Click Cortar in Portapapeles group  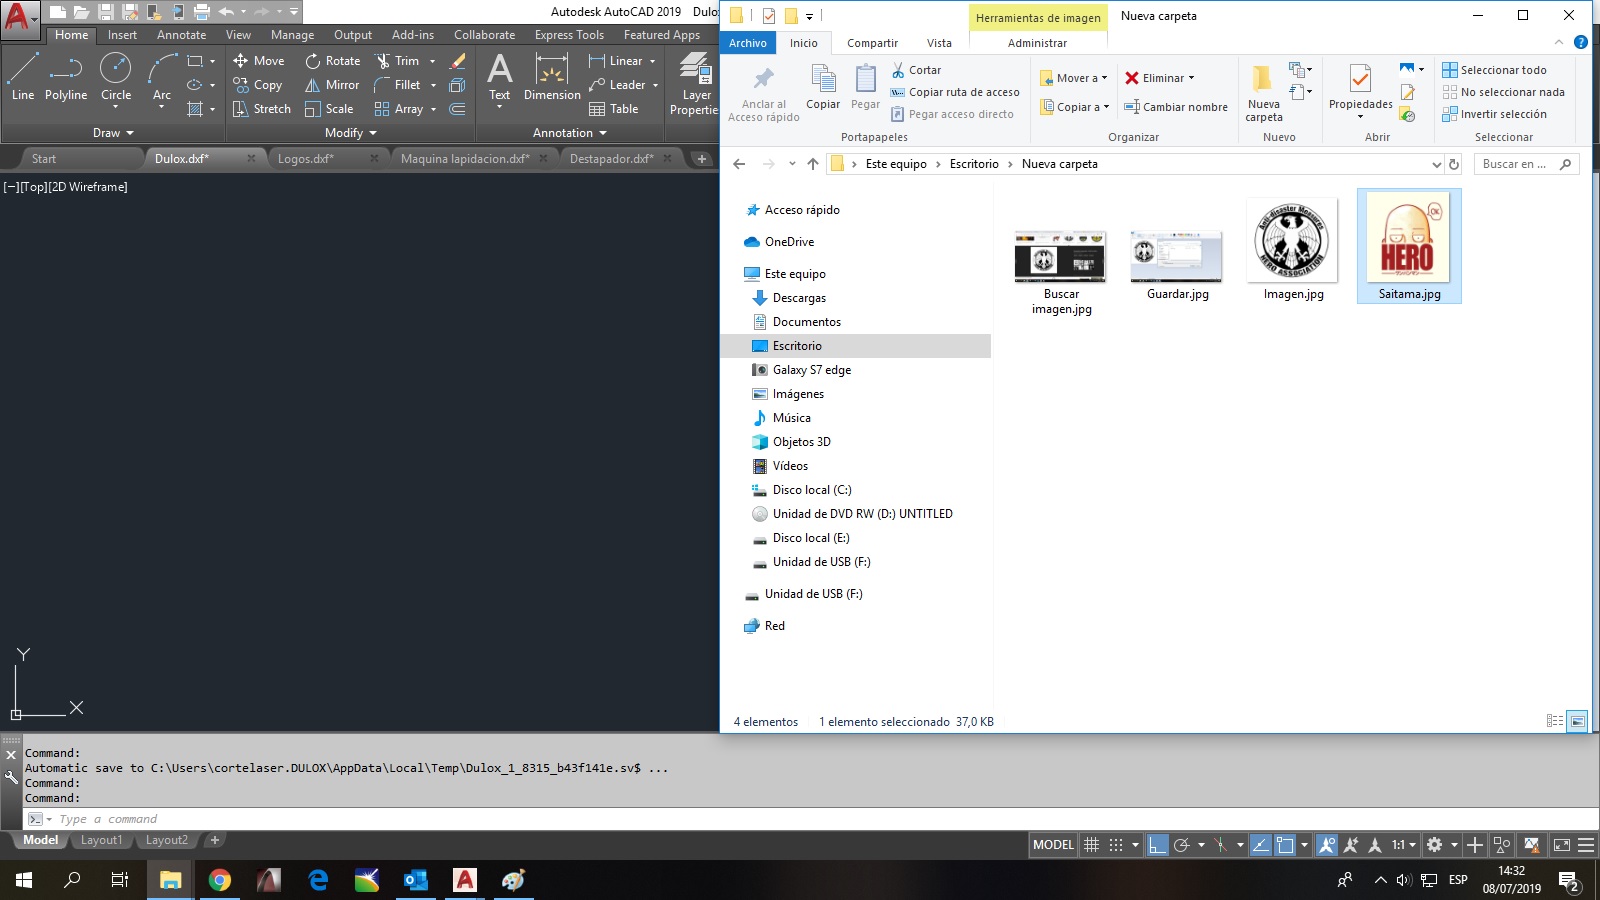(916, 70)
